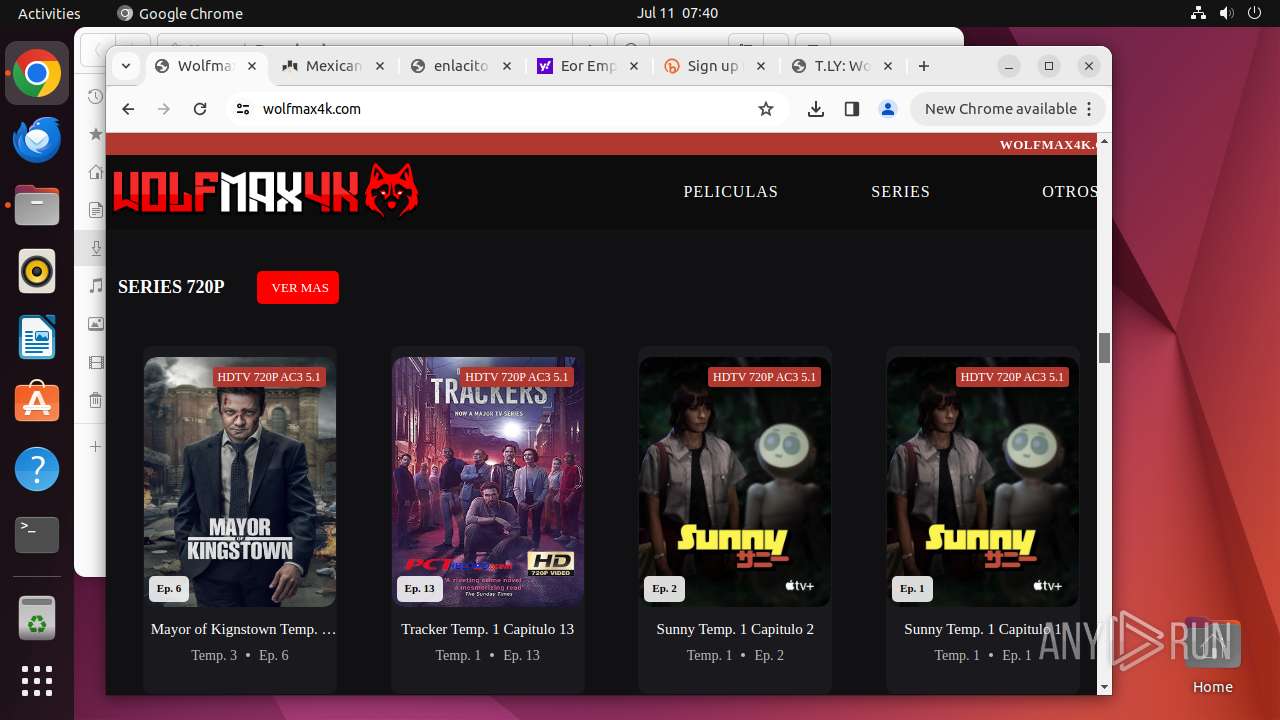This screenshot has height=720, width=1280.
Task: Launch Rhythmbox from the dock
Action: (x=37, y=272)
